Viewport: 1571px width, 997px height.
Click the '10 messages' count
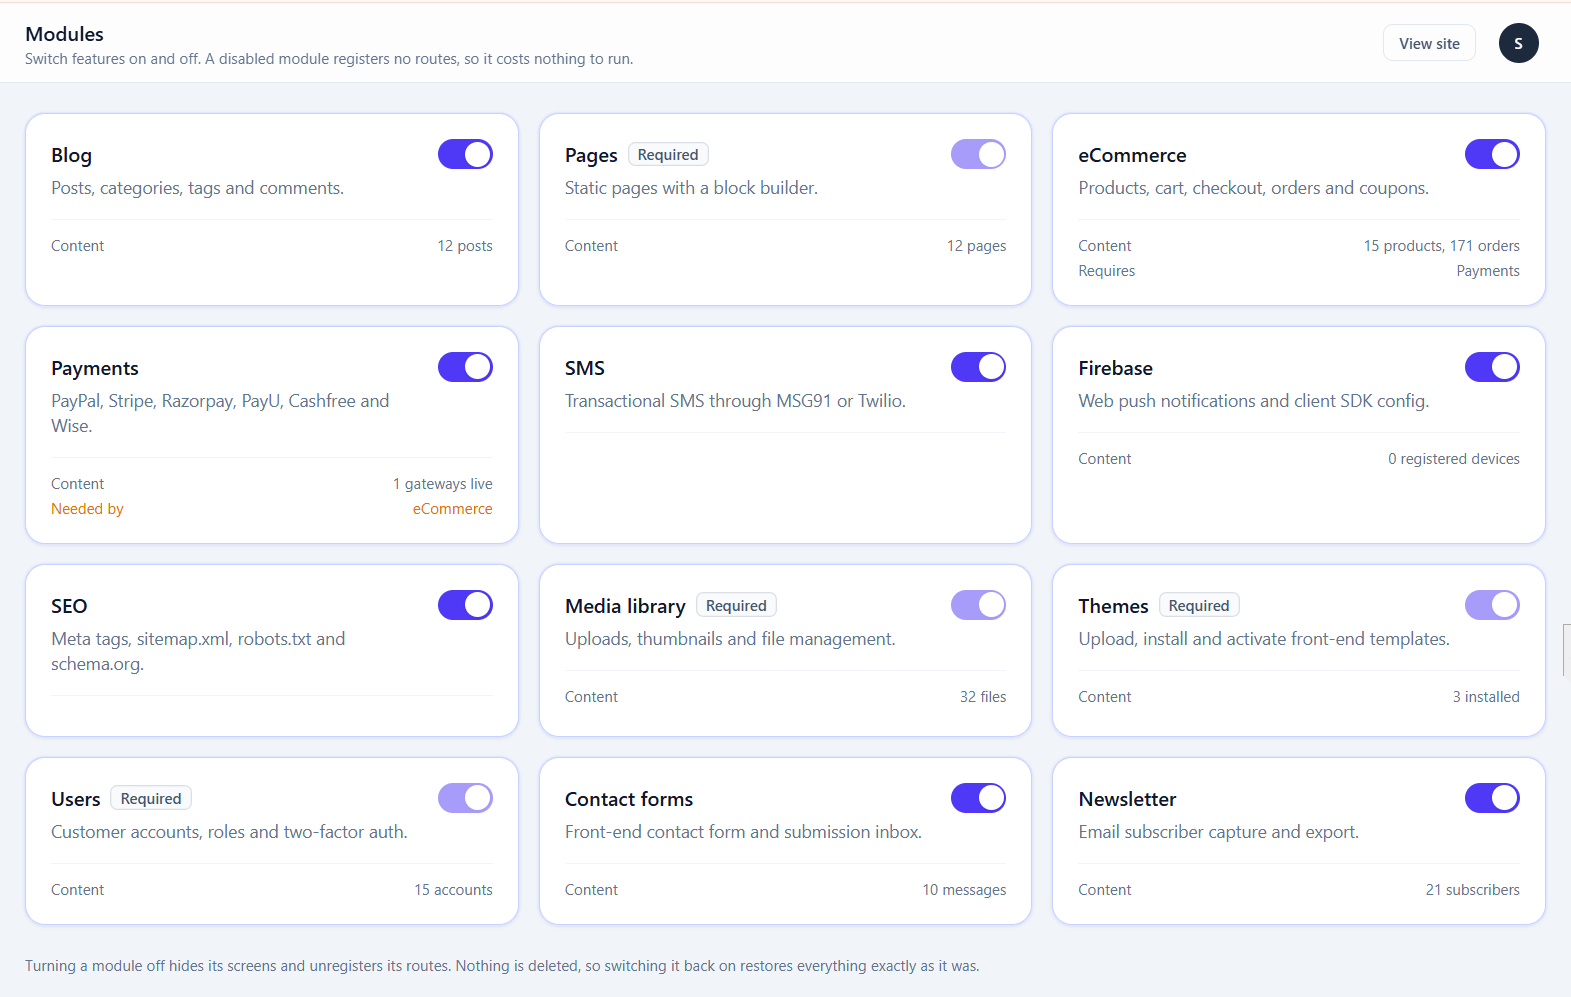[964, 890]
